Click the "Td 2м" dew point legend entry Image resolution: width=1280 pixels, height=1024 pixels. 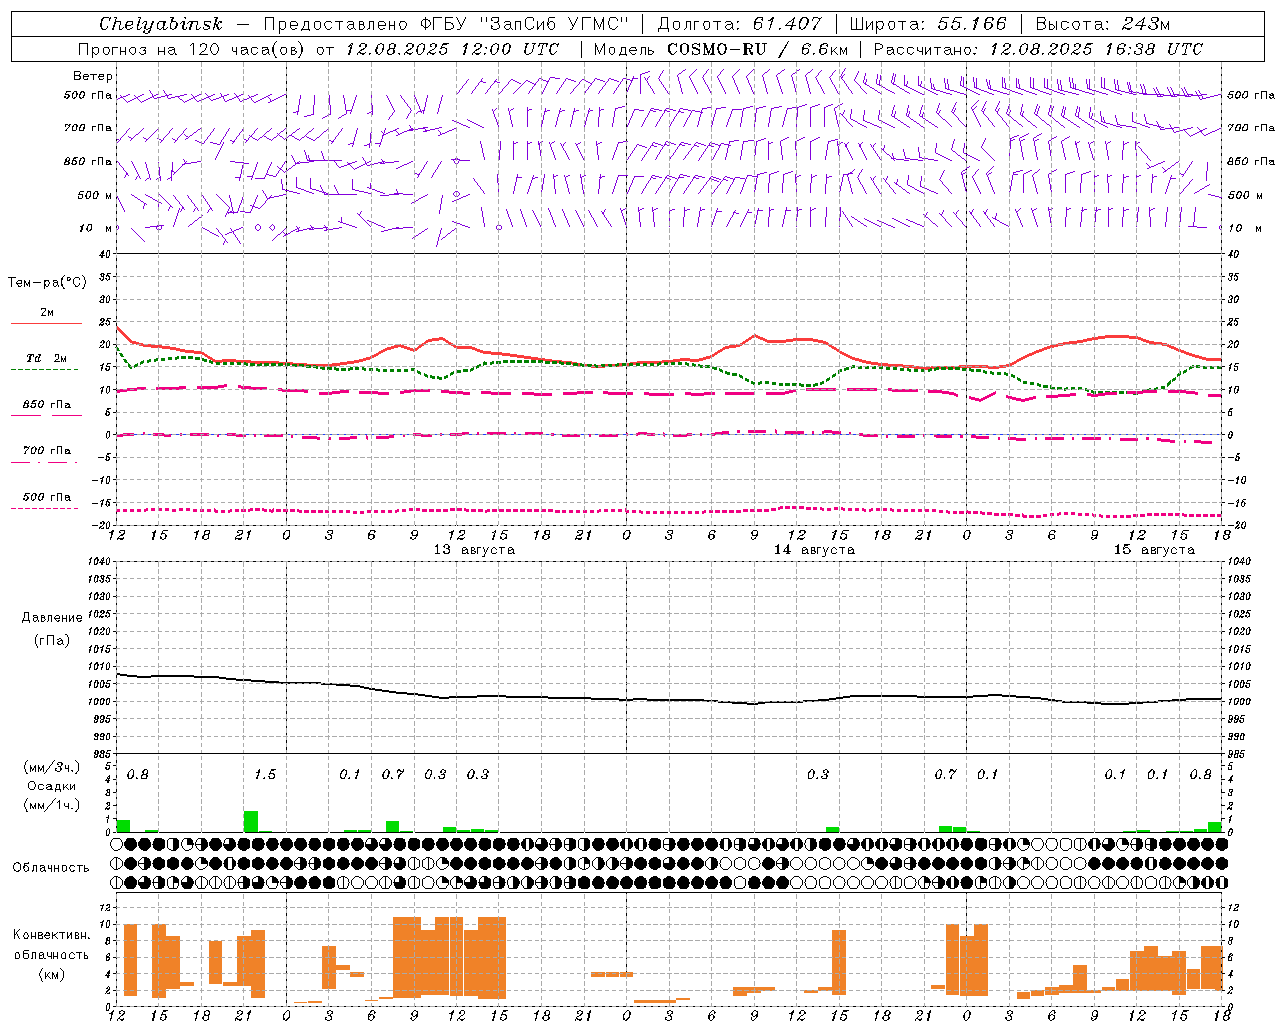[46, 358]
